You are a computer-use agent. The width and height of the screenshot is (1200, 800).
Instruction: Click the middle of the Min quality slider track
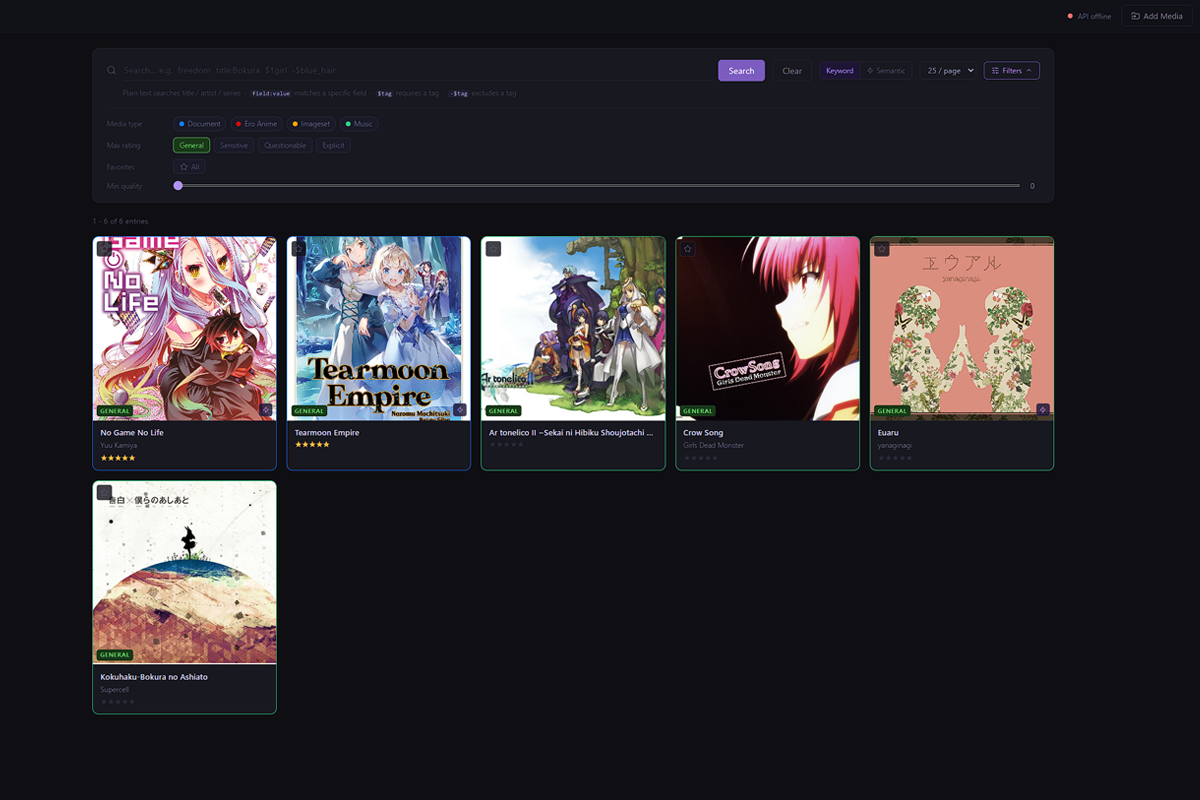click(x=599, y=185)
